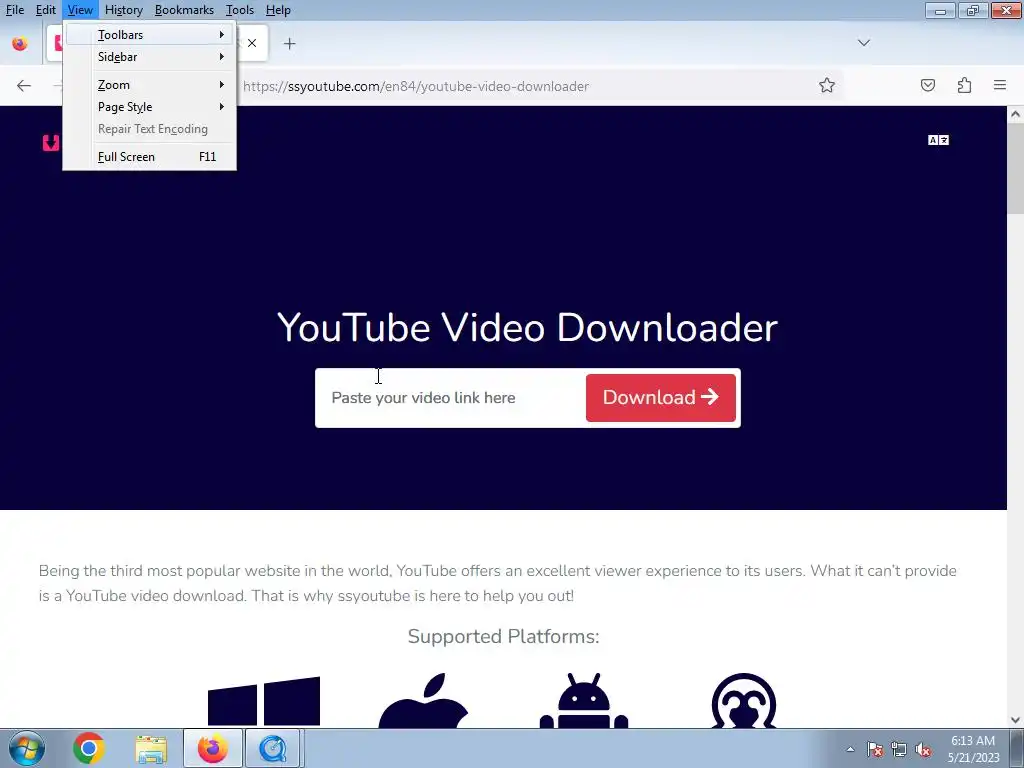
Task: Click the Apple platform icon
Action: pos(423,701)
